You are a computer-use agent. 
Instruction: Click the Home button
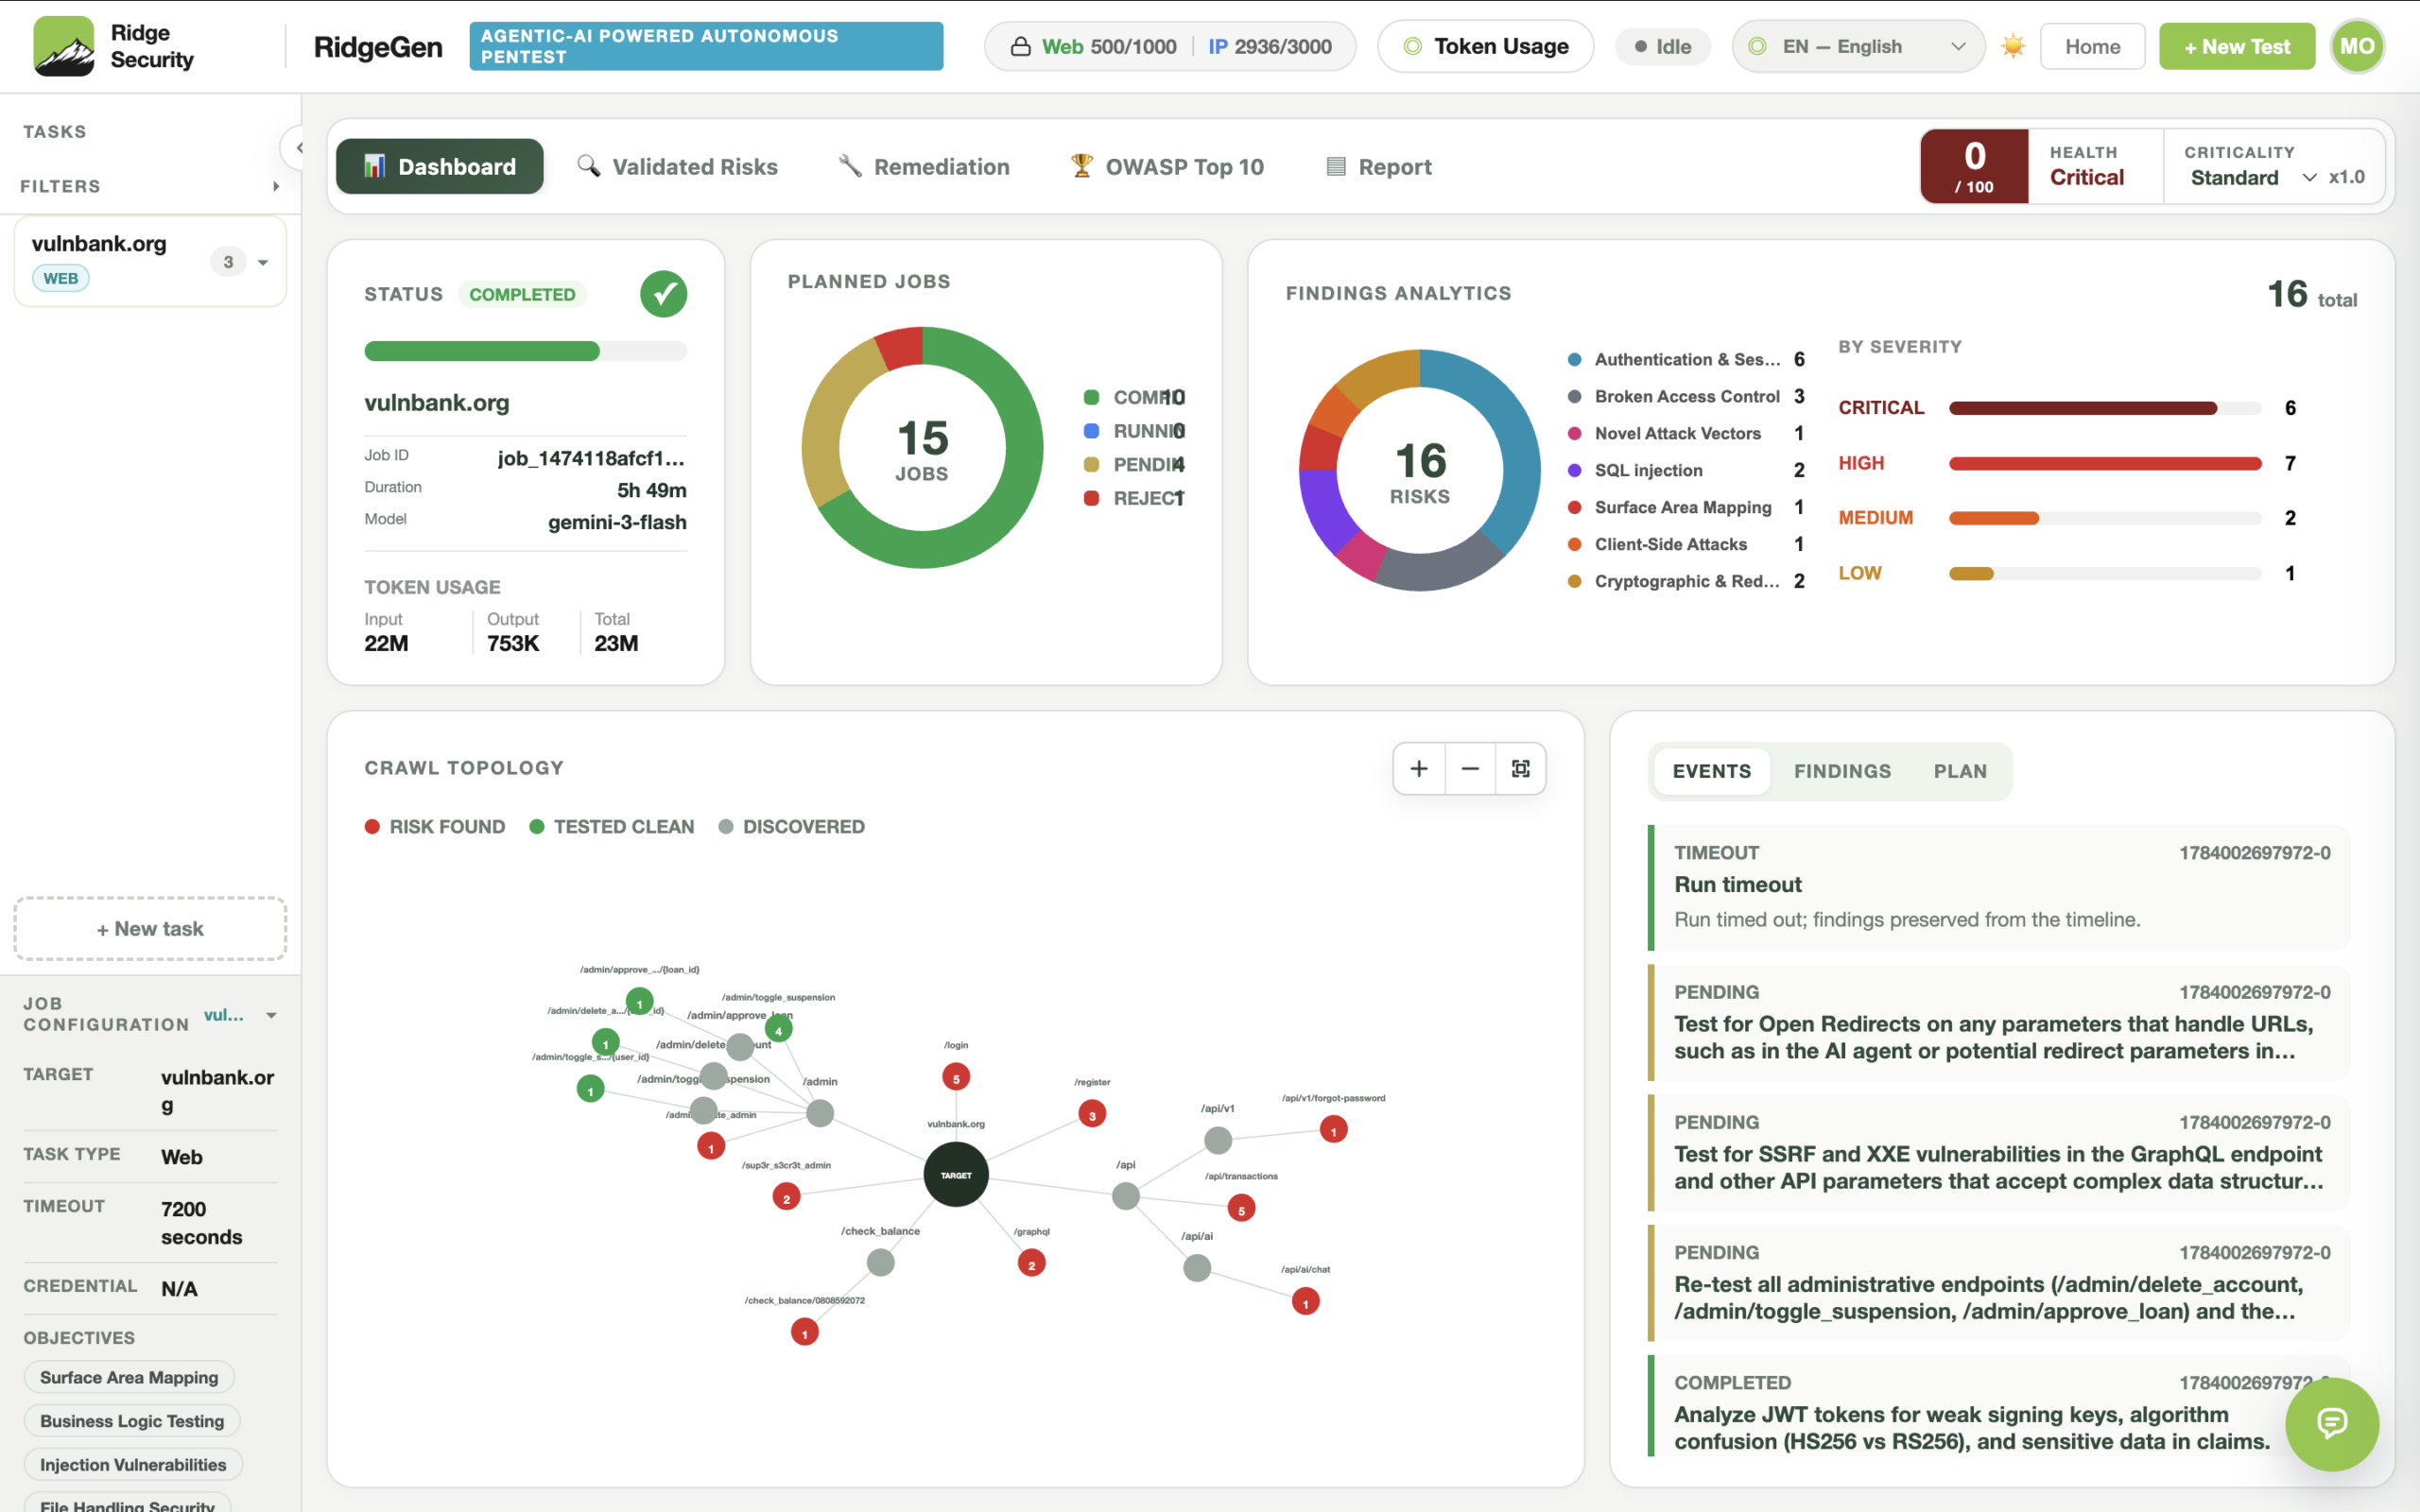tap(2092, 47)
